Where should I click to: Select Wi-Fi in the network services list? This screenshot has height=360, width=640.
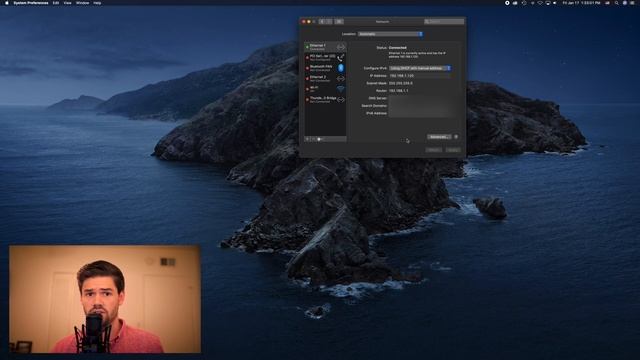pos(325,89)
